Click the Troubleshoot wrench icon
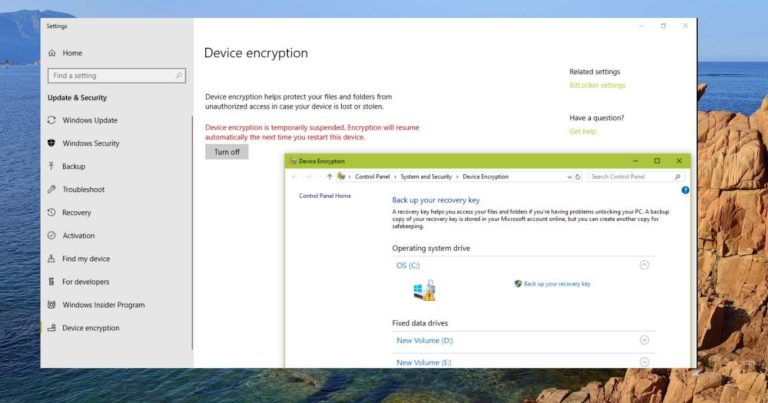The width and height of the screenshot is (768, 403). point(51,189)
